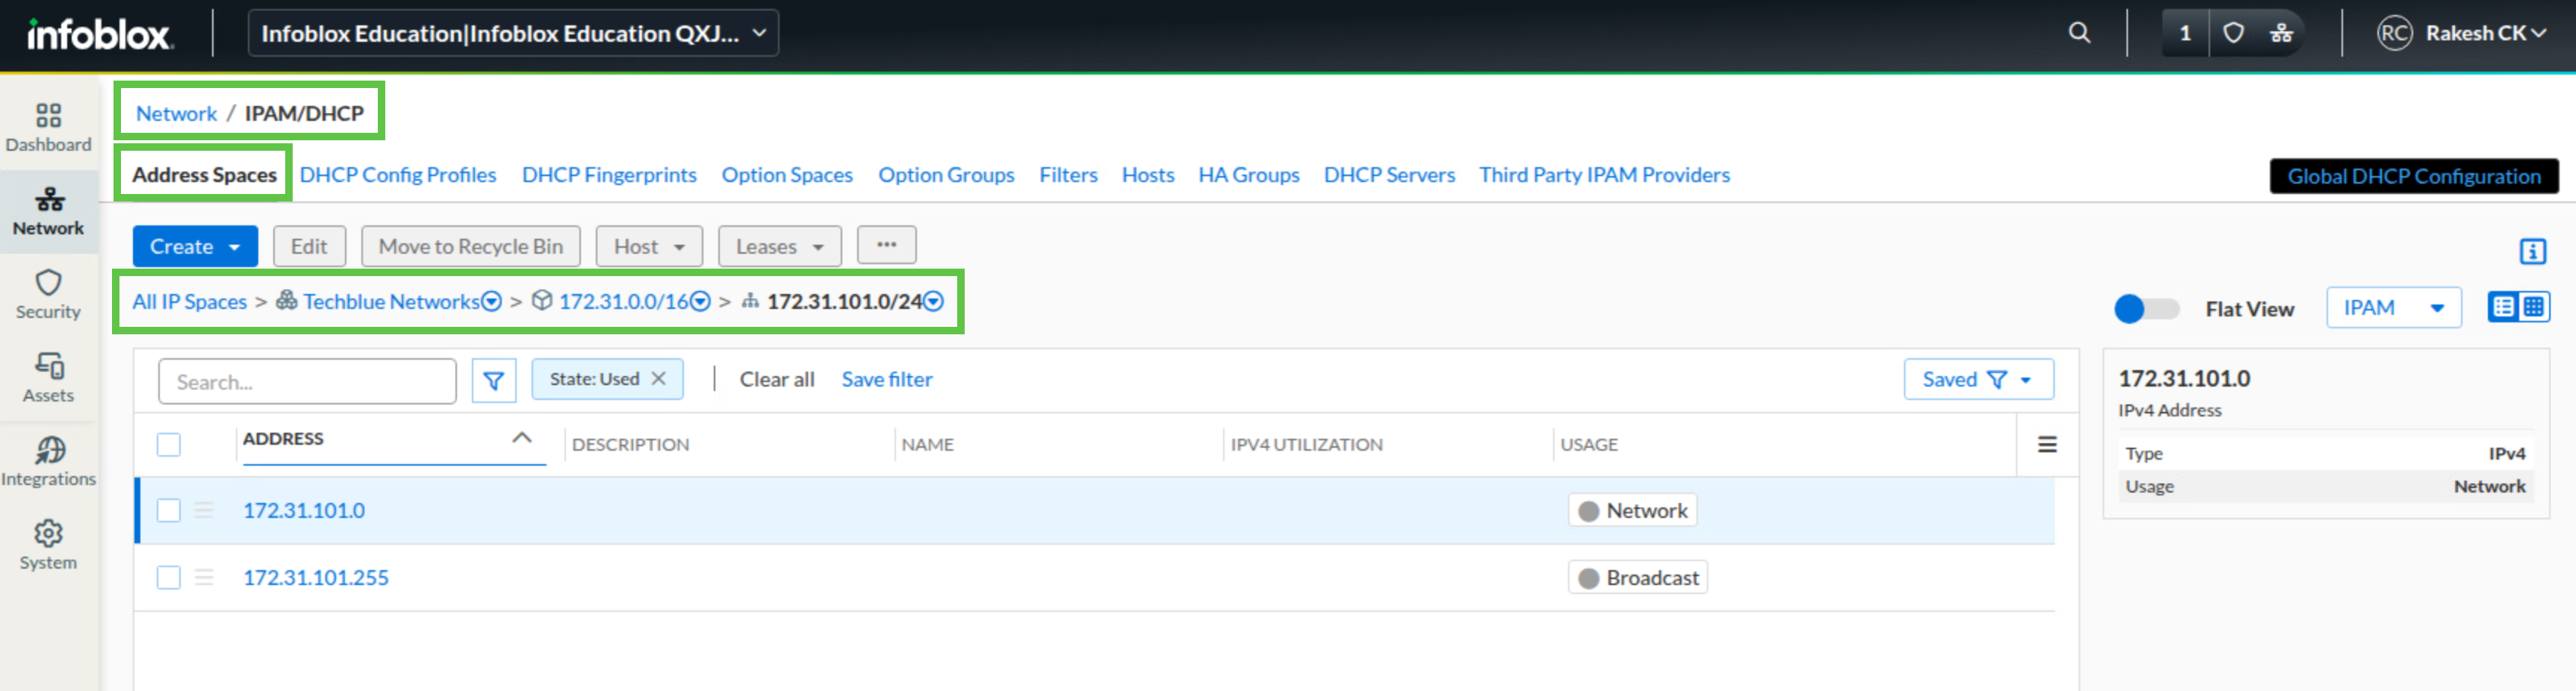Switch to Option Groups tab
2576x691 pixels.
tap(946, 175)
